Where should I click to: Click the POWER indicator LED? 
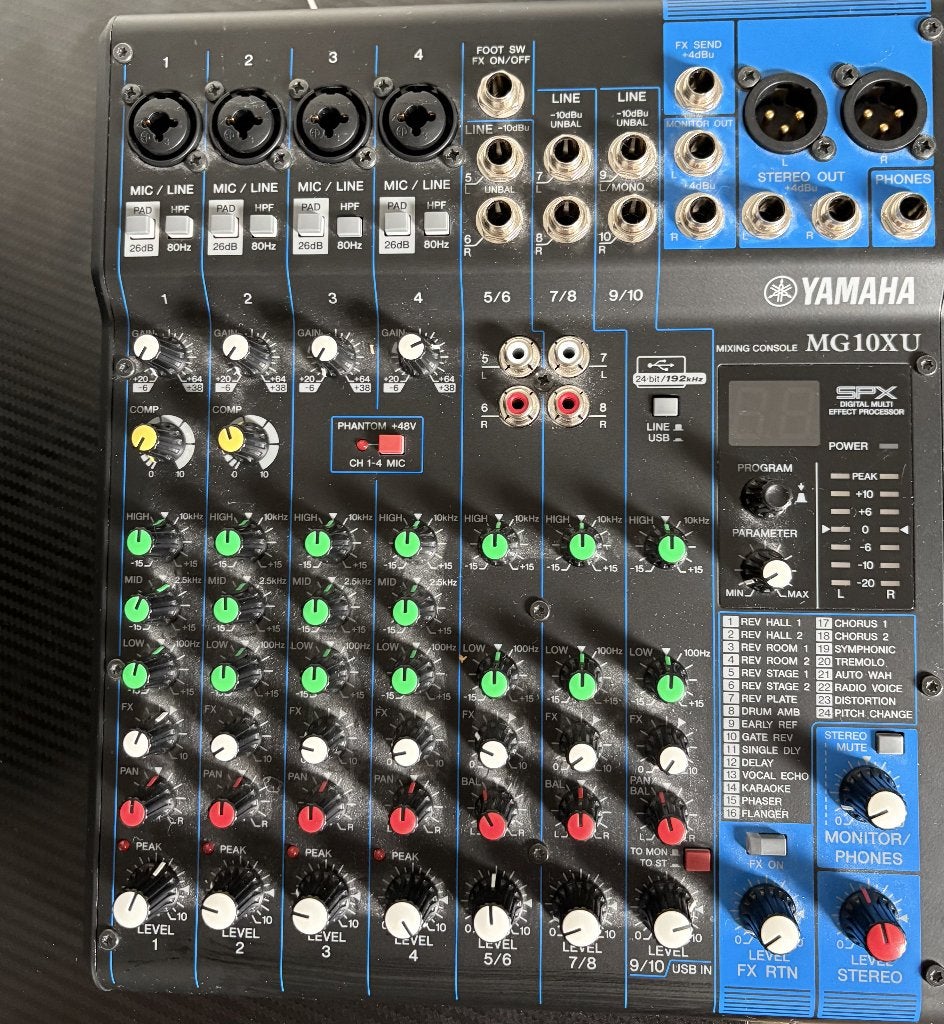[889, 446]
